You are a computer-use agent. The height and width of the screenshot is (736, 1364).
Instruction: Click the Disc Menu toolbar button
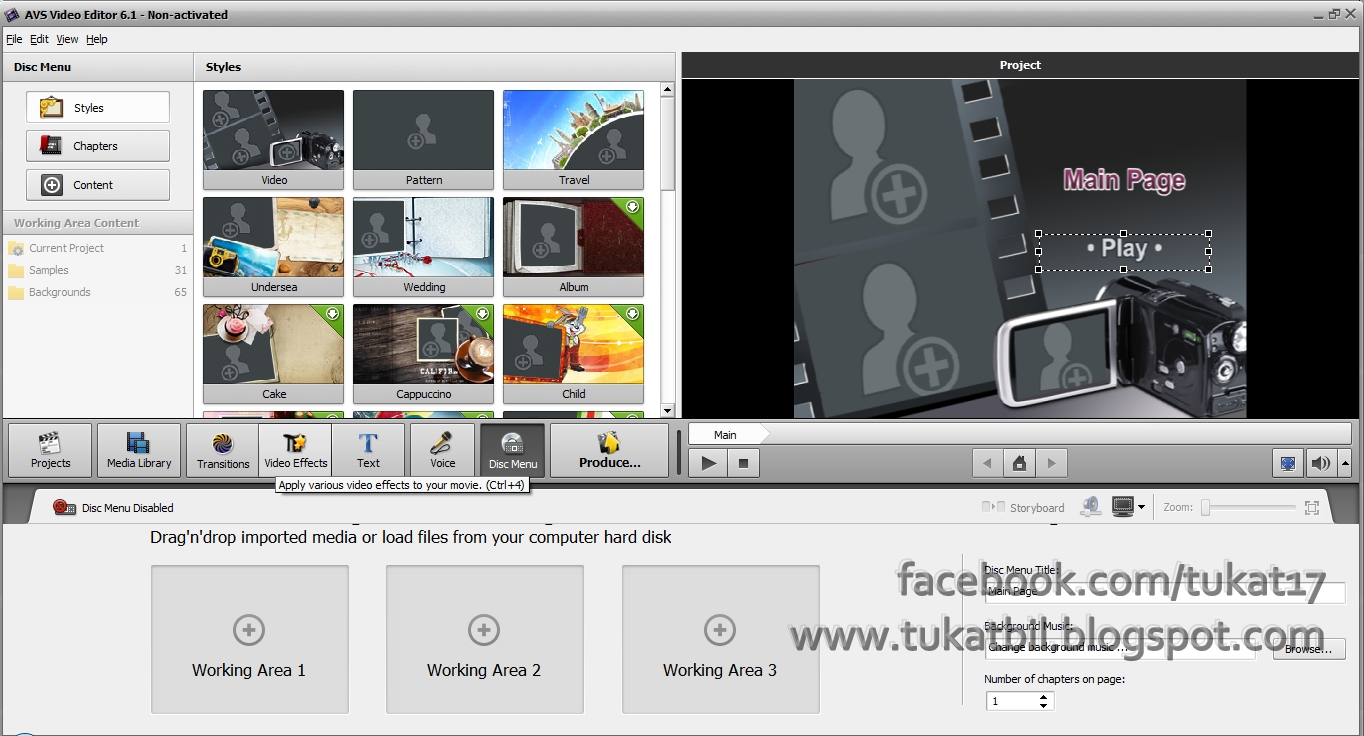tap(512, 450)
